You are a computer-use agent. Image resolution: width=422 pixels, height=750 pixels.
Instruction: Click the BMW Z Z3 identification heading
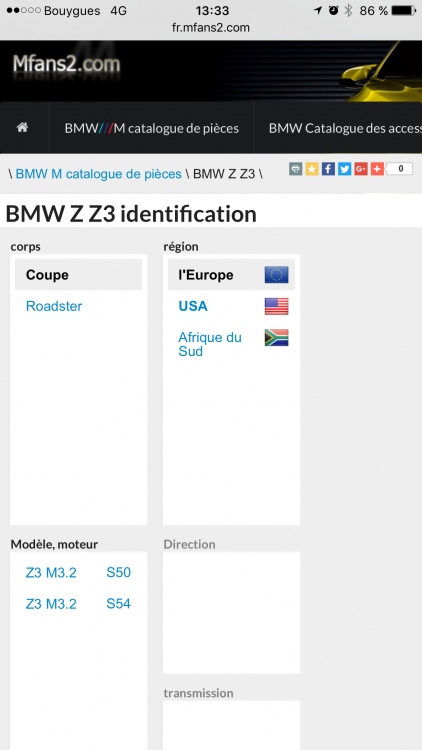coord(131,214)
